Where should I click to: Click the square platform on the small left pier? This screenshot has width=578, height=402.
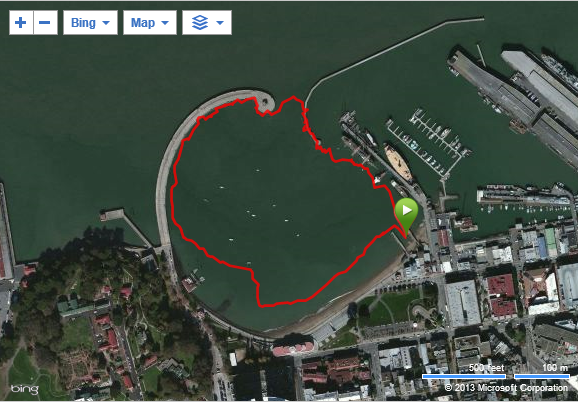(112, 215)
